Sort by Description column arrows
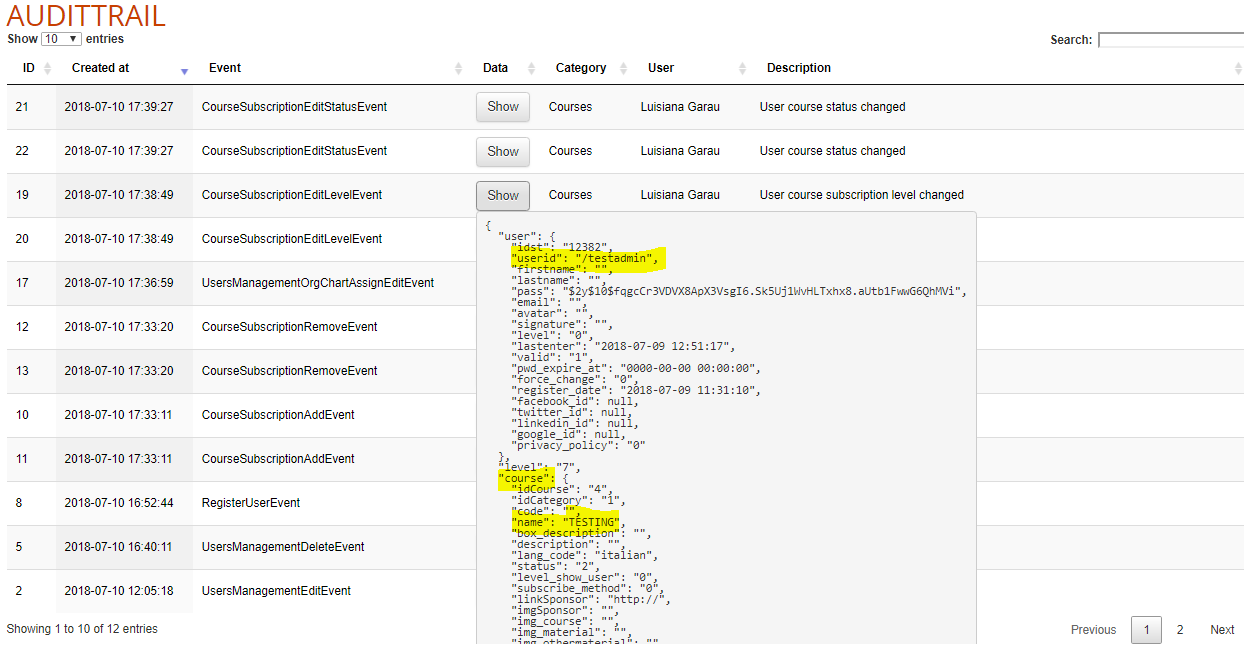Viewport: 1244px width, 650px height. click(1238, 68)
